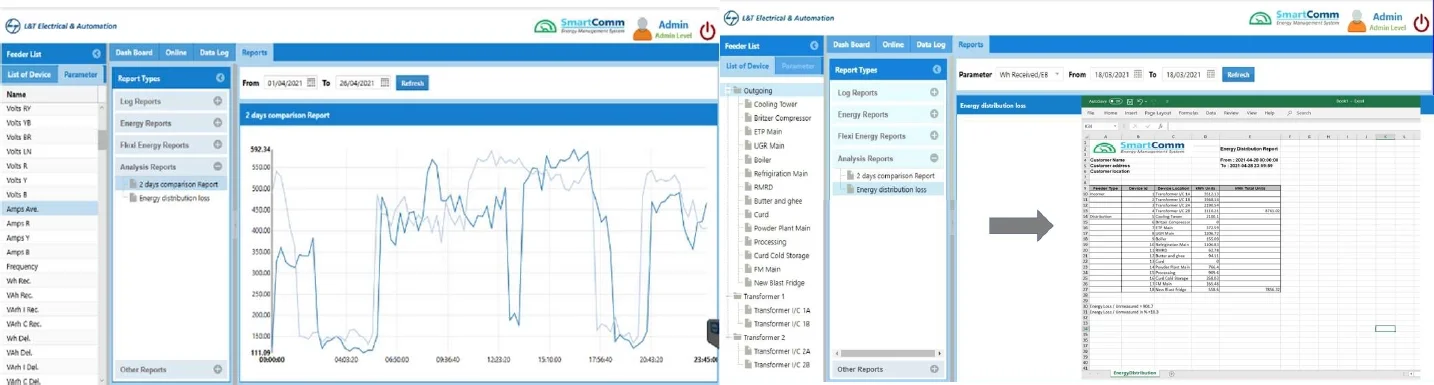
Task: Select Amps Ave. parameter row
Action: [49, 209]
